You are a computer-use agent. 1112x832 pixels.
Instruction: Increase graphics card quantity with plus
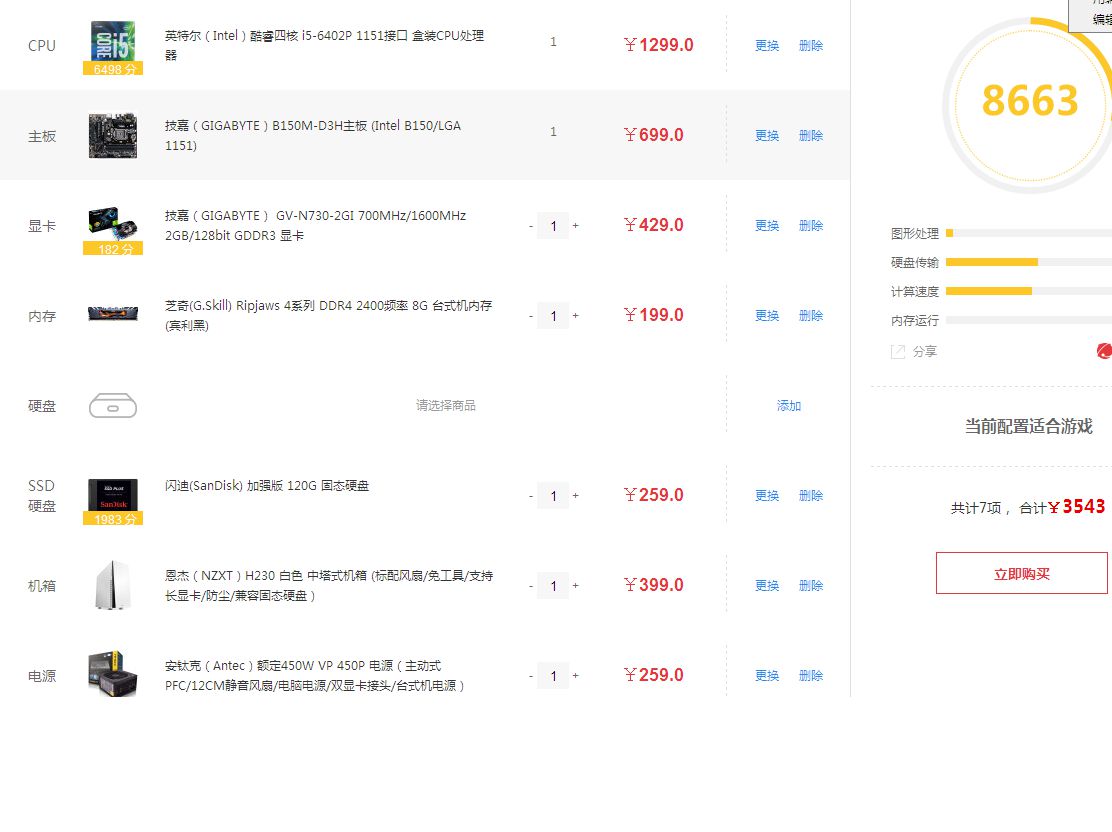576,226
